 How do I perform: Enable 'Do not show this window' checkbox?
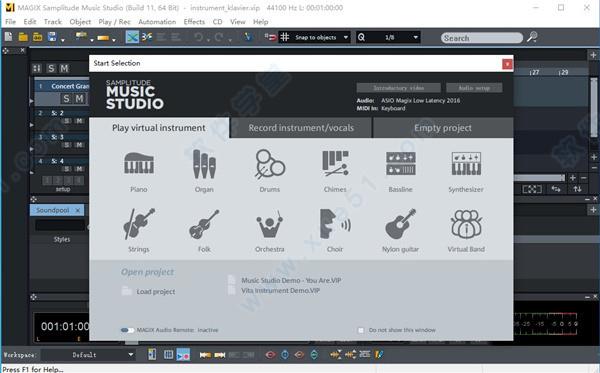(x=361, y=330)
